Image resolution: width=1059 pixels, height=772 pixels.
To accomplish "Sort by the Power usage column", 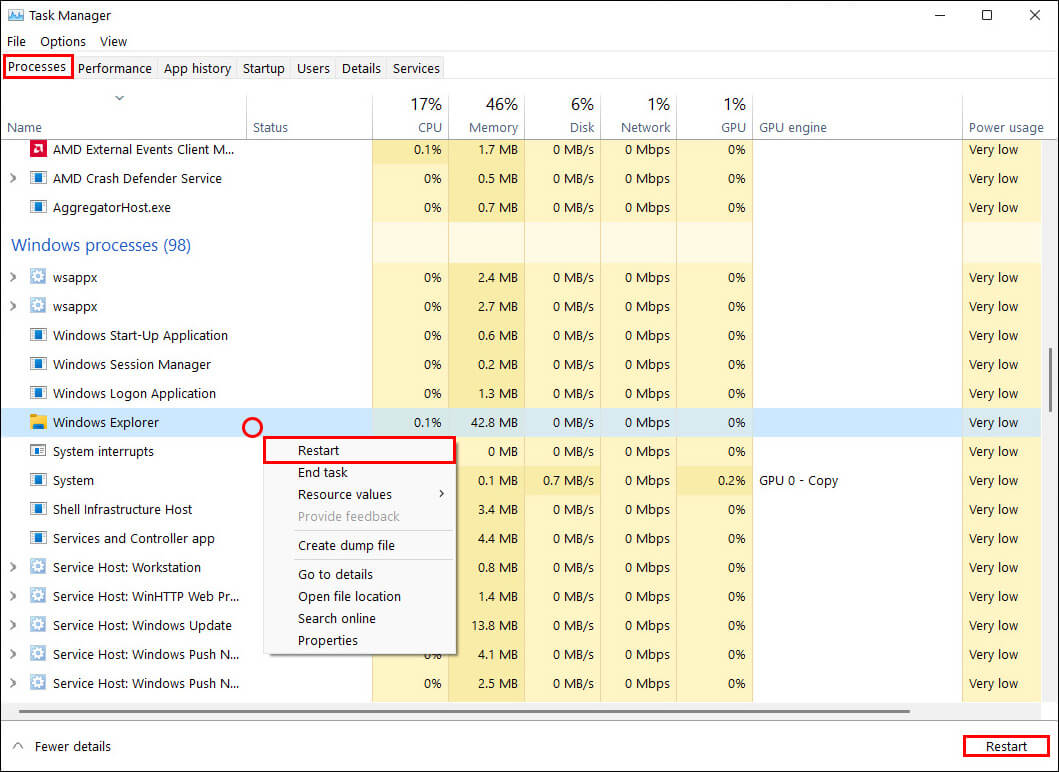I will [x=1006, y=118].
